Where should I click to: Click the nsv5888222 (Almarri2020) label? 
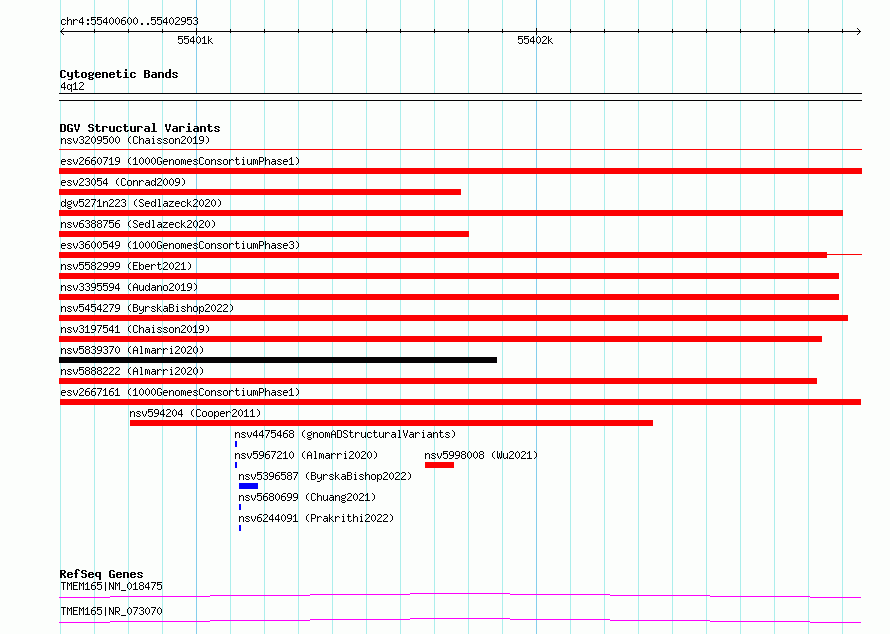132,371
